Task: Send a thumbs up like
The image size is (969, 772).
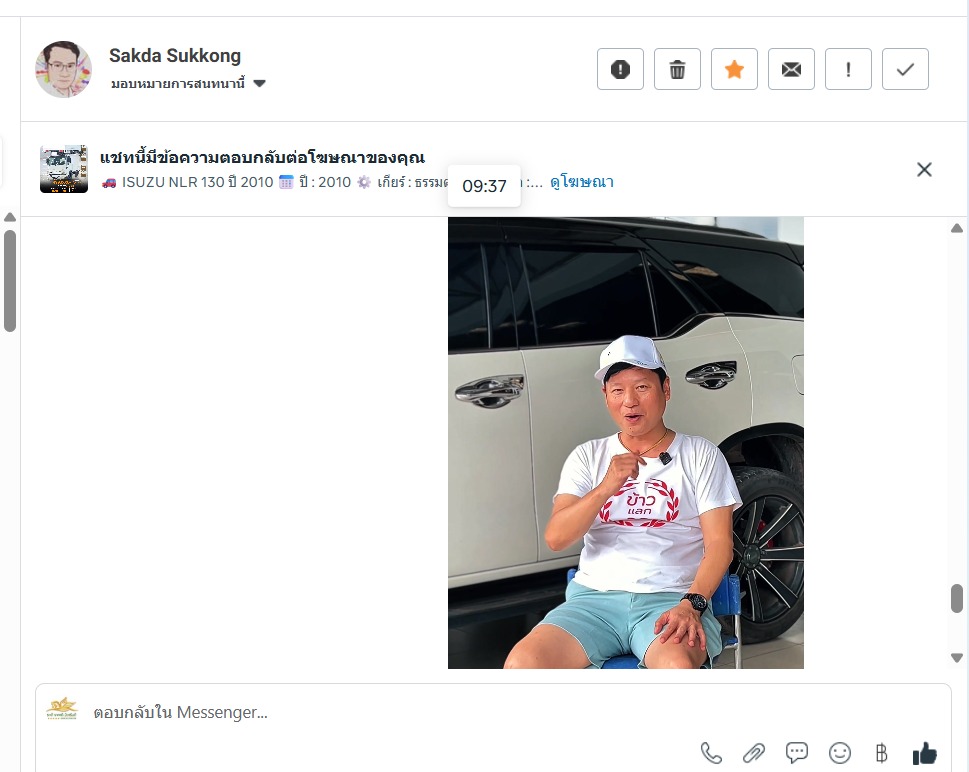Action: click(925, 753)
